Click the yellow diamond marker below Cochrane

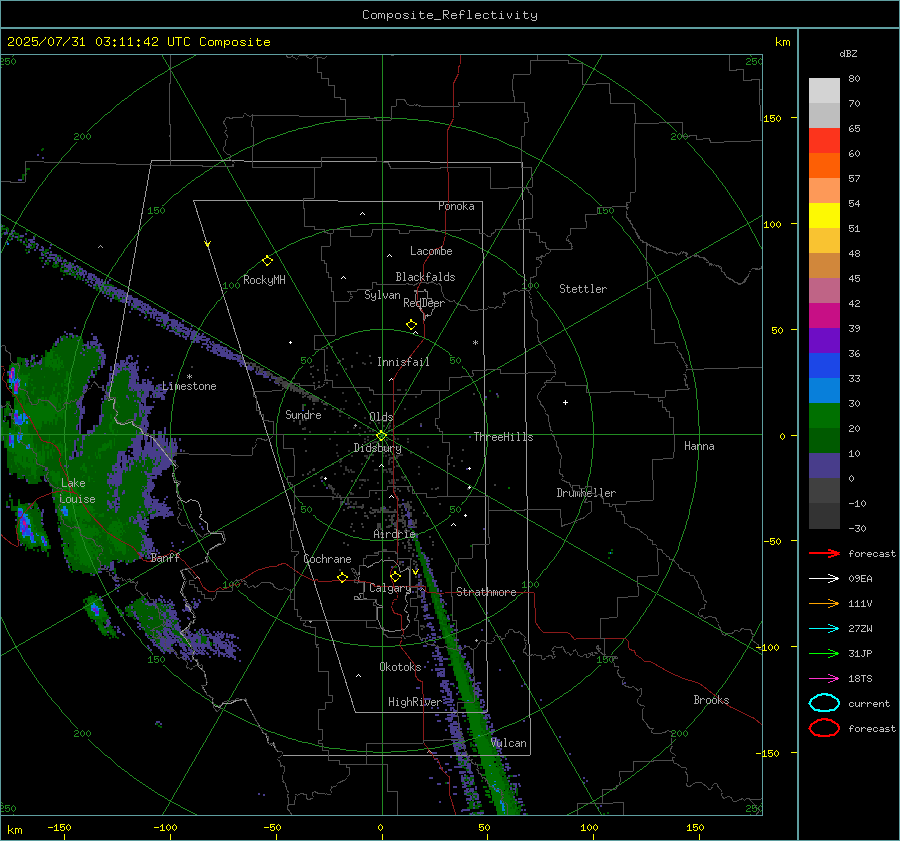coord(342,577)
